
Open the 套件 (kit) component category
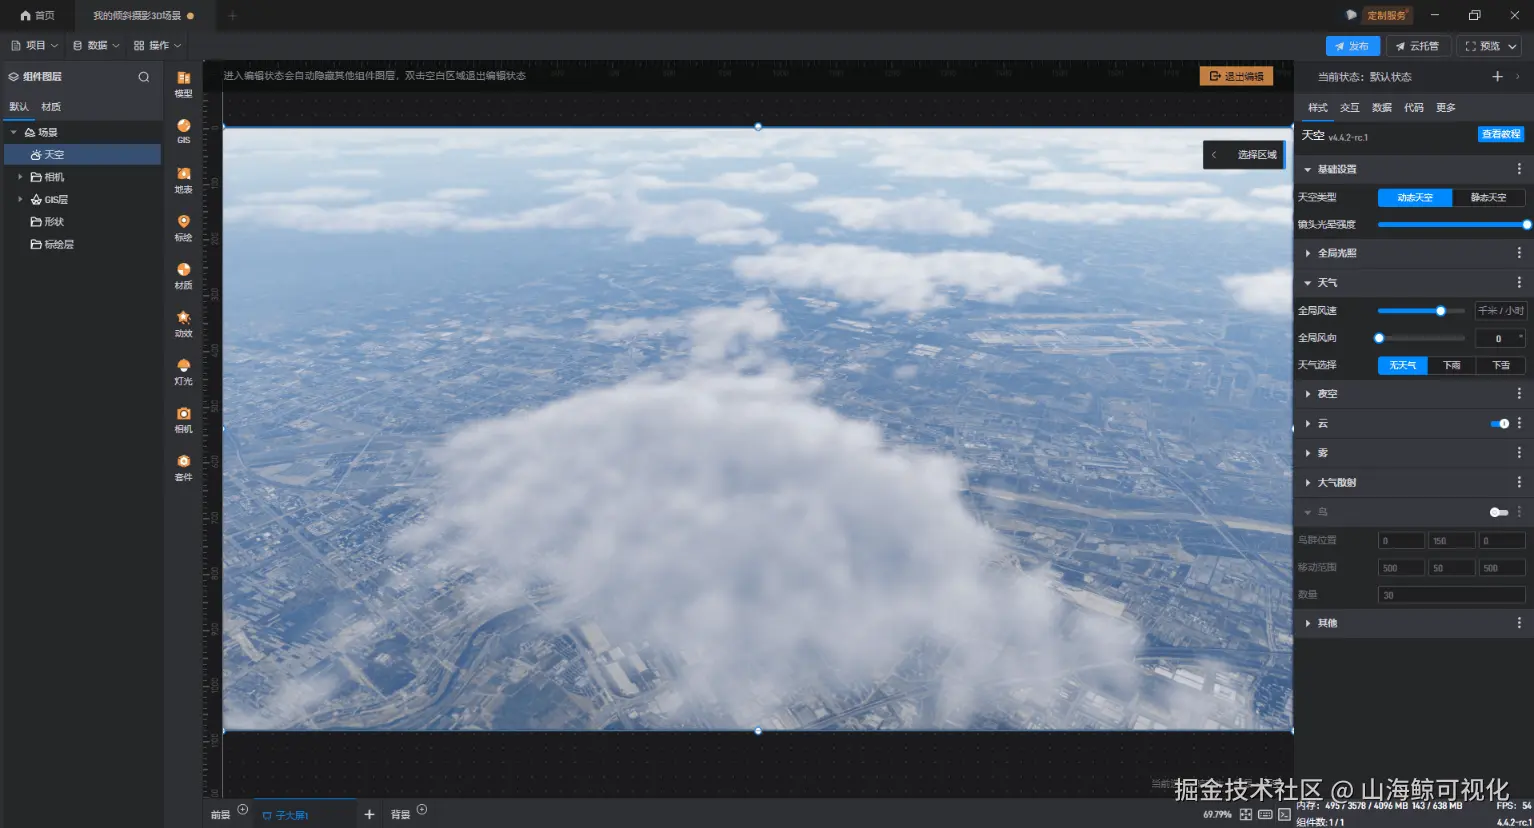(x=183, y=468)
